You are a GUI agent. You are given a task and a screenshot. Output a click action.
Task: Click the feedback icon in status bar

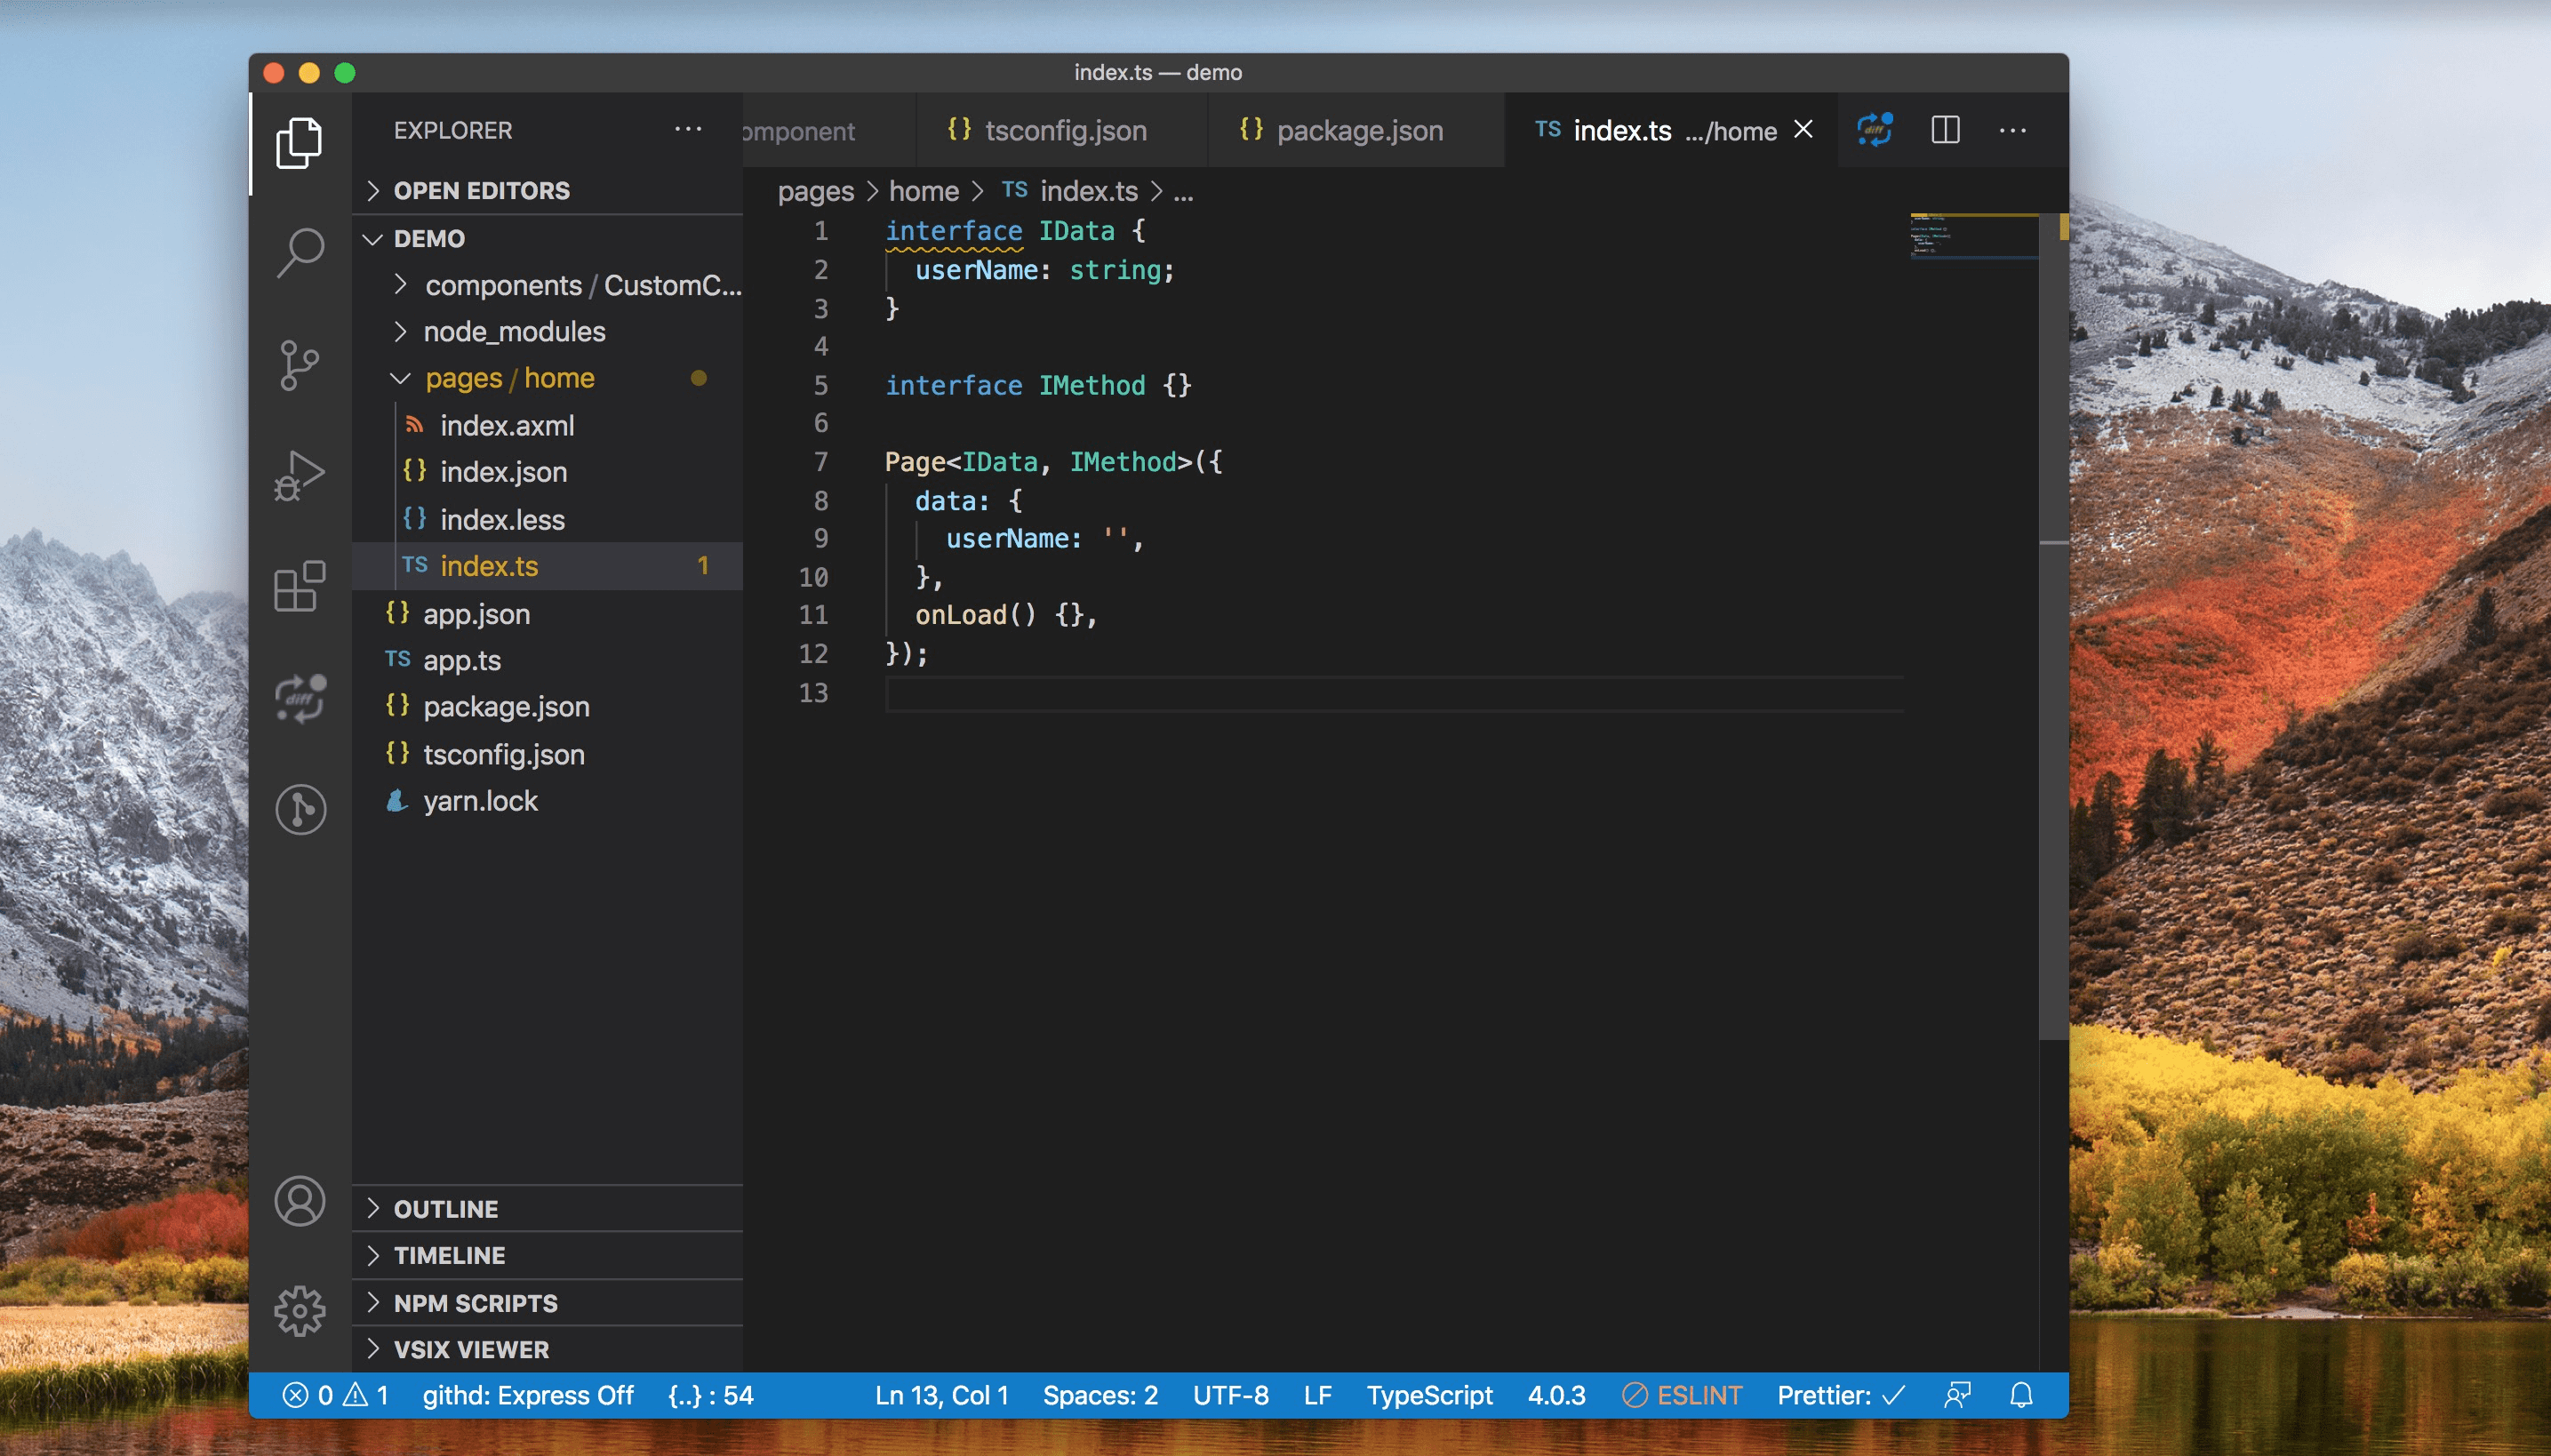click(1957, 1395)
